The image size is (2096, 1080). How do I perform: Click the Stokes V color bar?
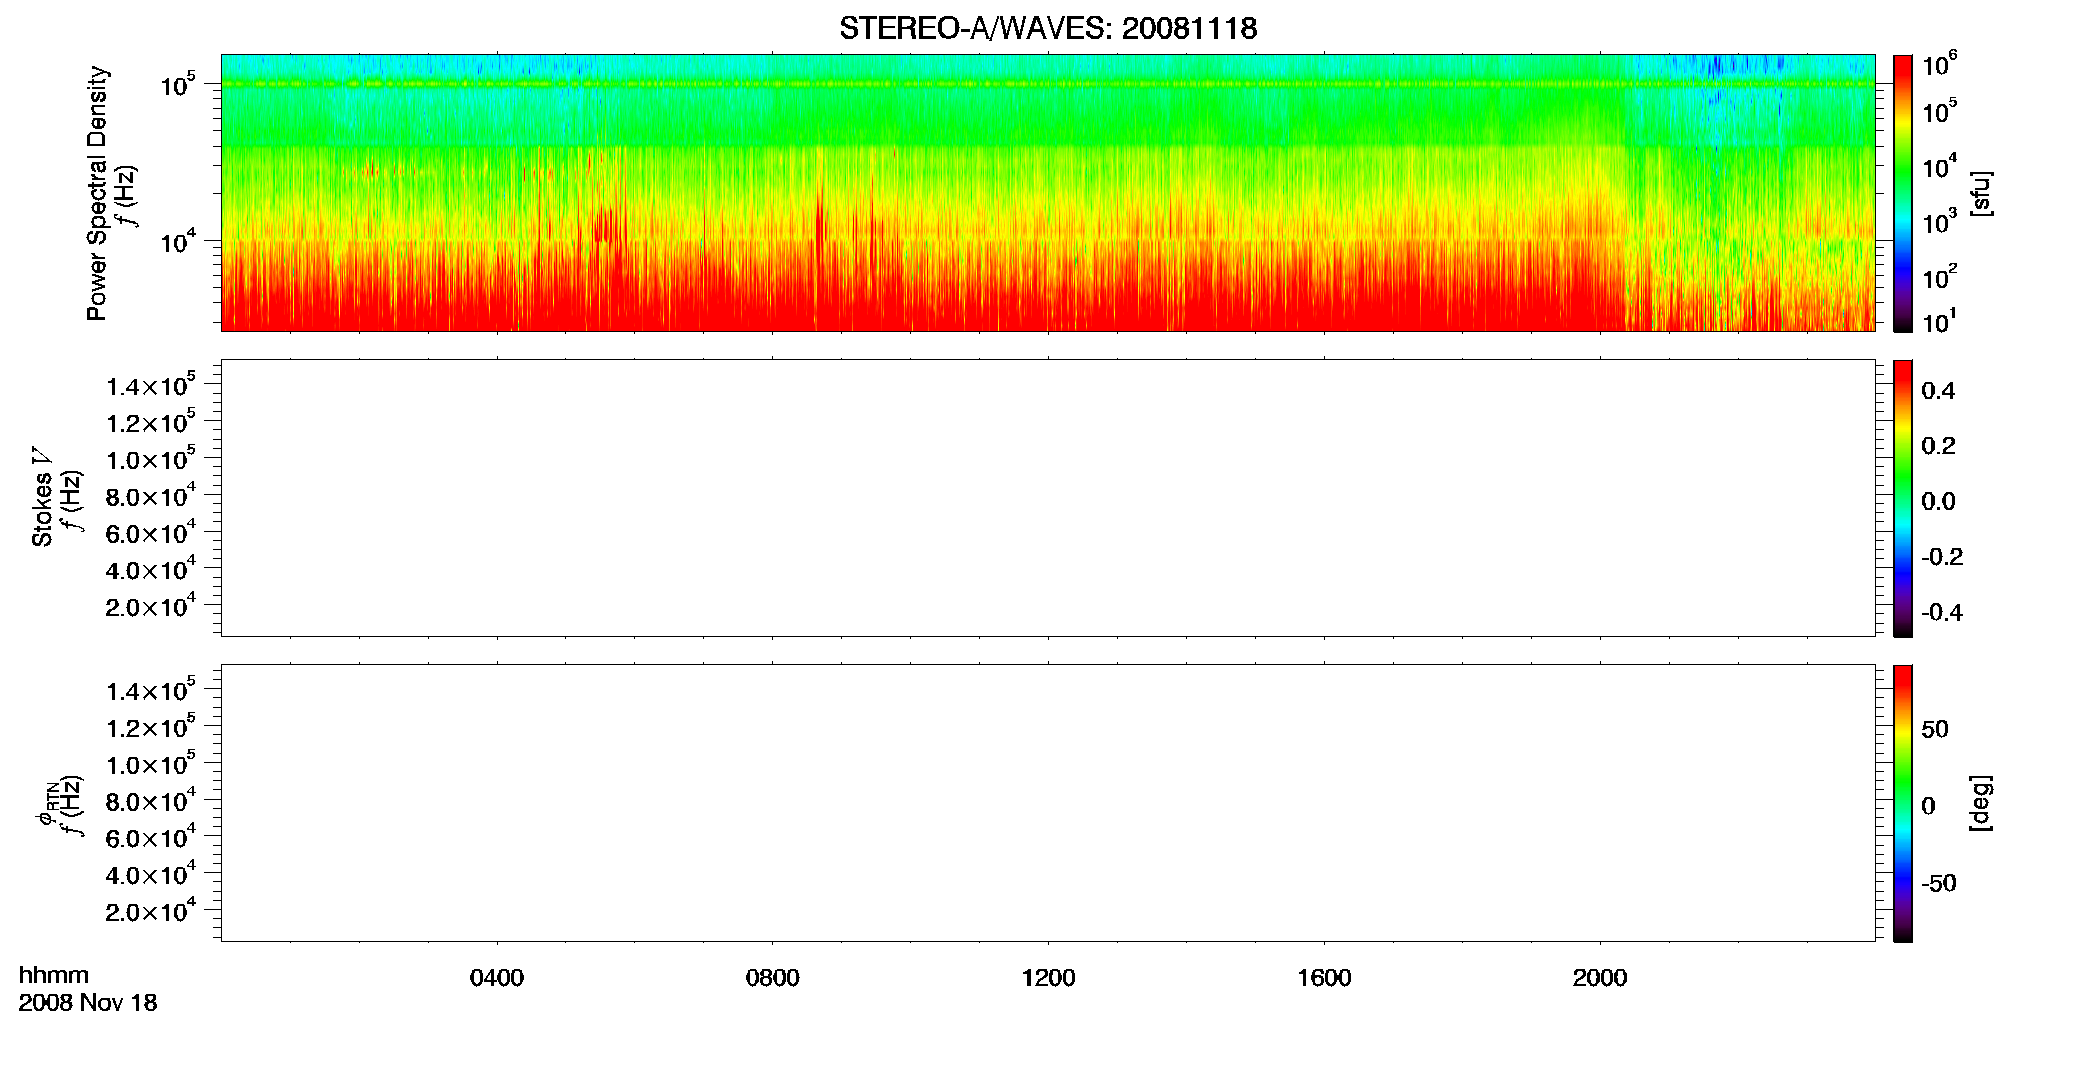pyautogui.click(x=1903, y=498)
